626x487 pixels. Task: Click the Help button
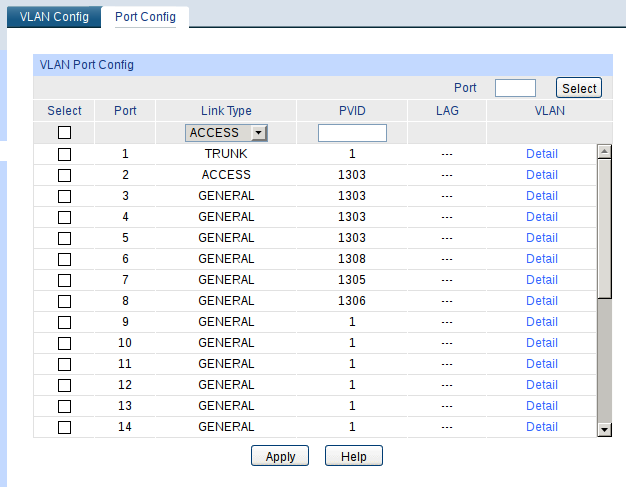(x=353, y=456)
